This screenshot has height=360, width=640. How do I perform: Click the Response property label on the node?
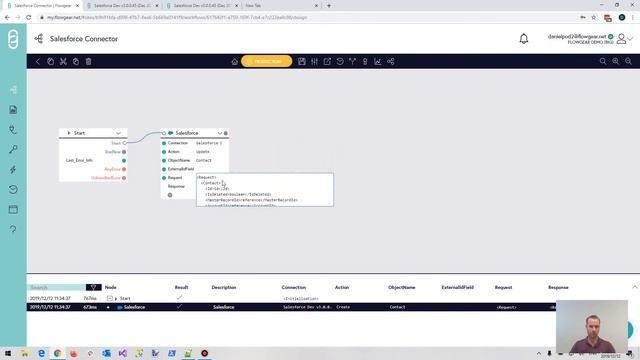coord(176,187)
